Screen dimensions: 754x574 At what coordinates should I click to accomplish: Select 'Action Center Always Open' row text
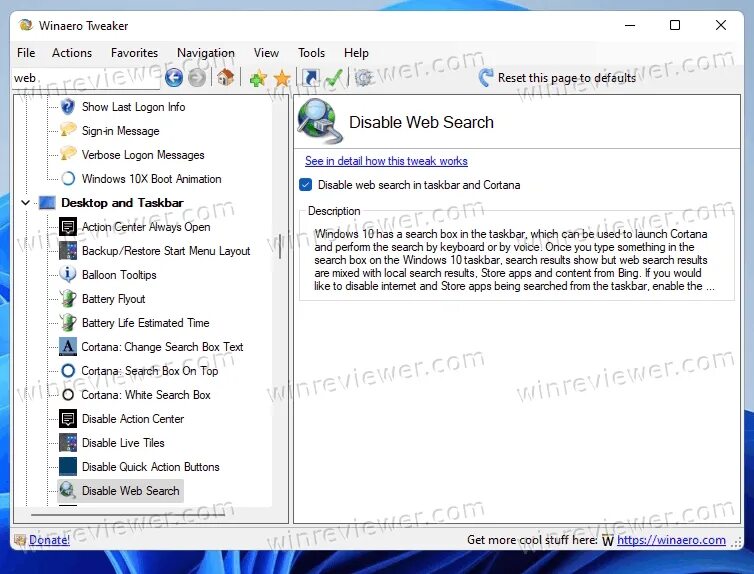point(146,227)
